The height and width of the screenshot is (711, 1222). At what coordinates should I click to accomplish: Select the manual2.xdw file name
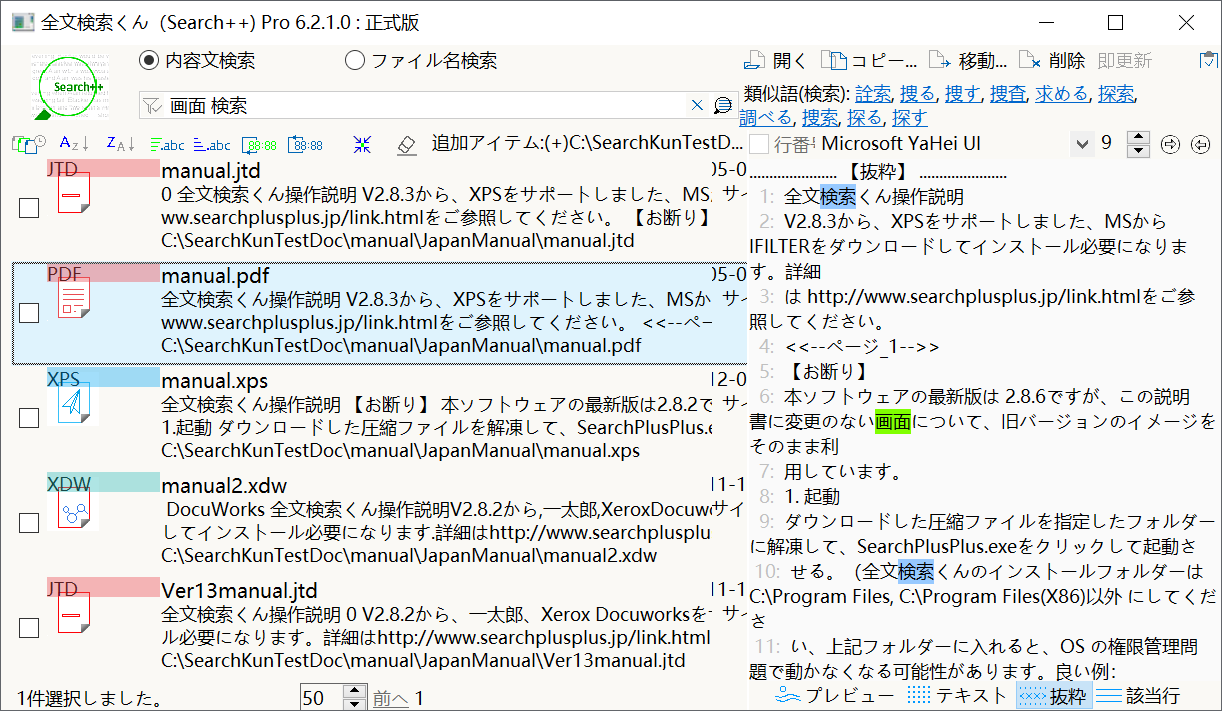point(223,485)
